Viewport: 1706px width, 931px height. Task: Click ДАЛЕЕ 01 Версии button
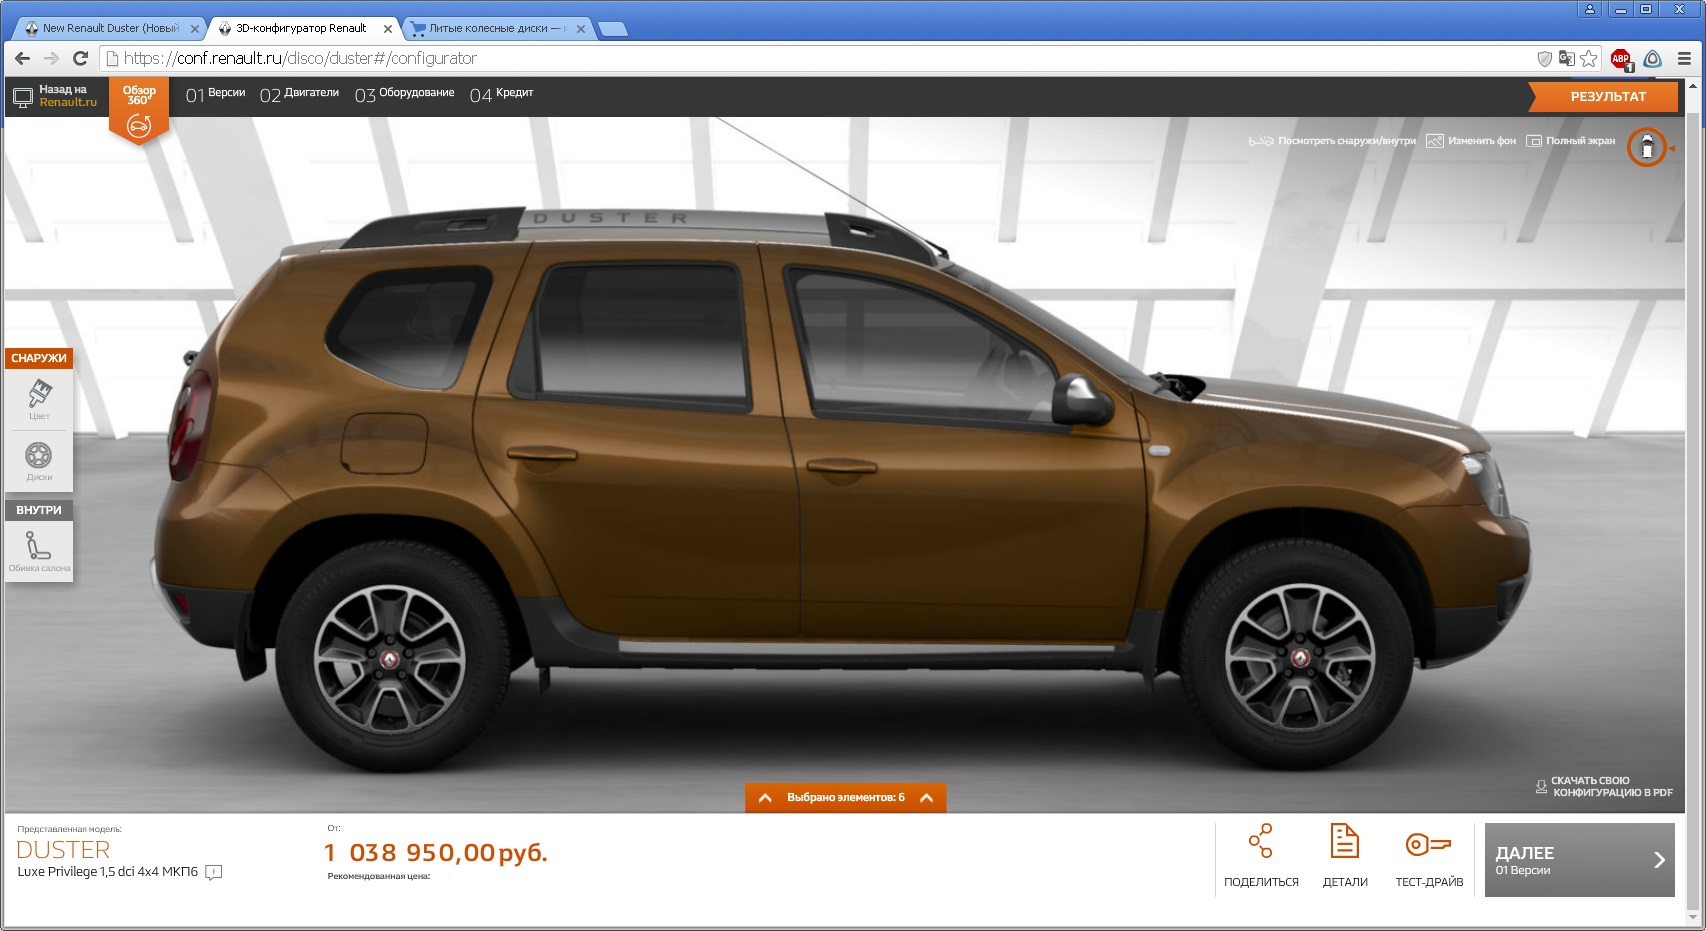click(1579, 860)
